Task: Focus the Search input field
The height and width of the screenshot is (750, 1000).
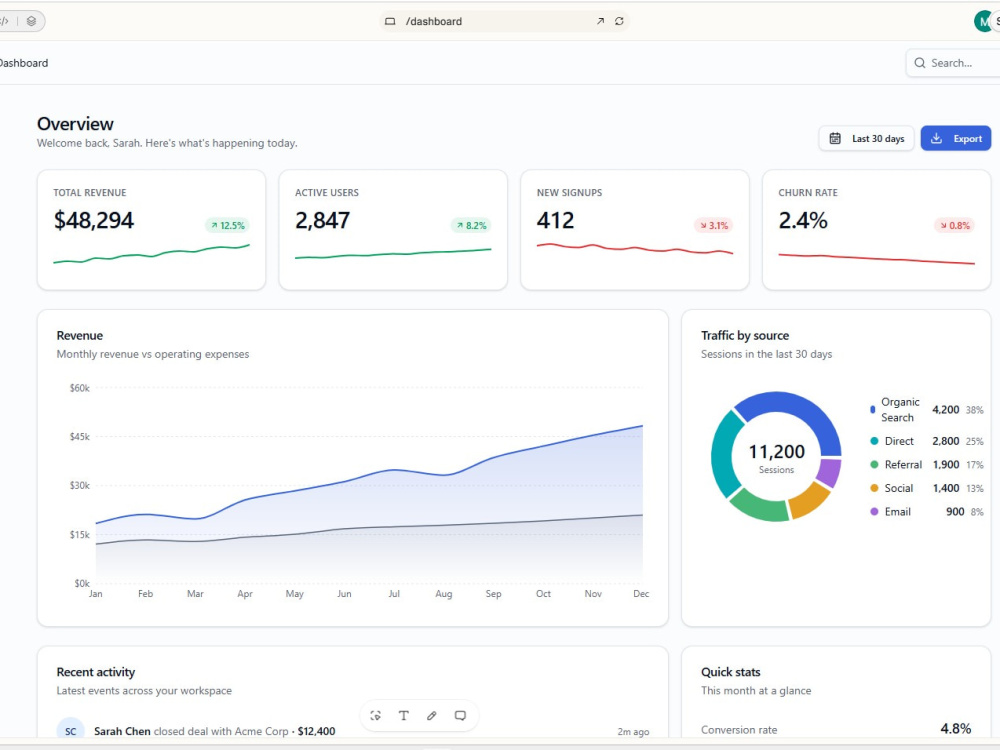Action: [953, 62]
